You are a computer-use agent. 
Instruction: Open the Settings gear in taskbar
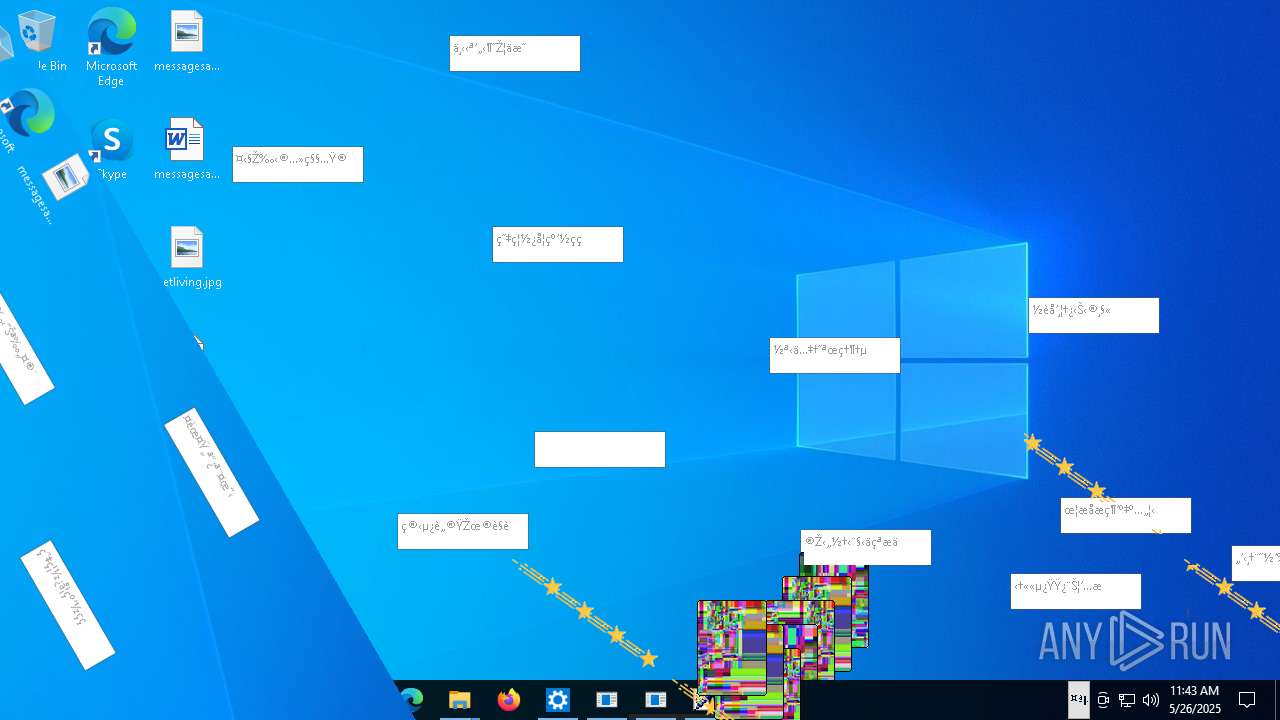pyautogui.click(x=557, y=700)
